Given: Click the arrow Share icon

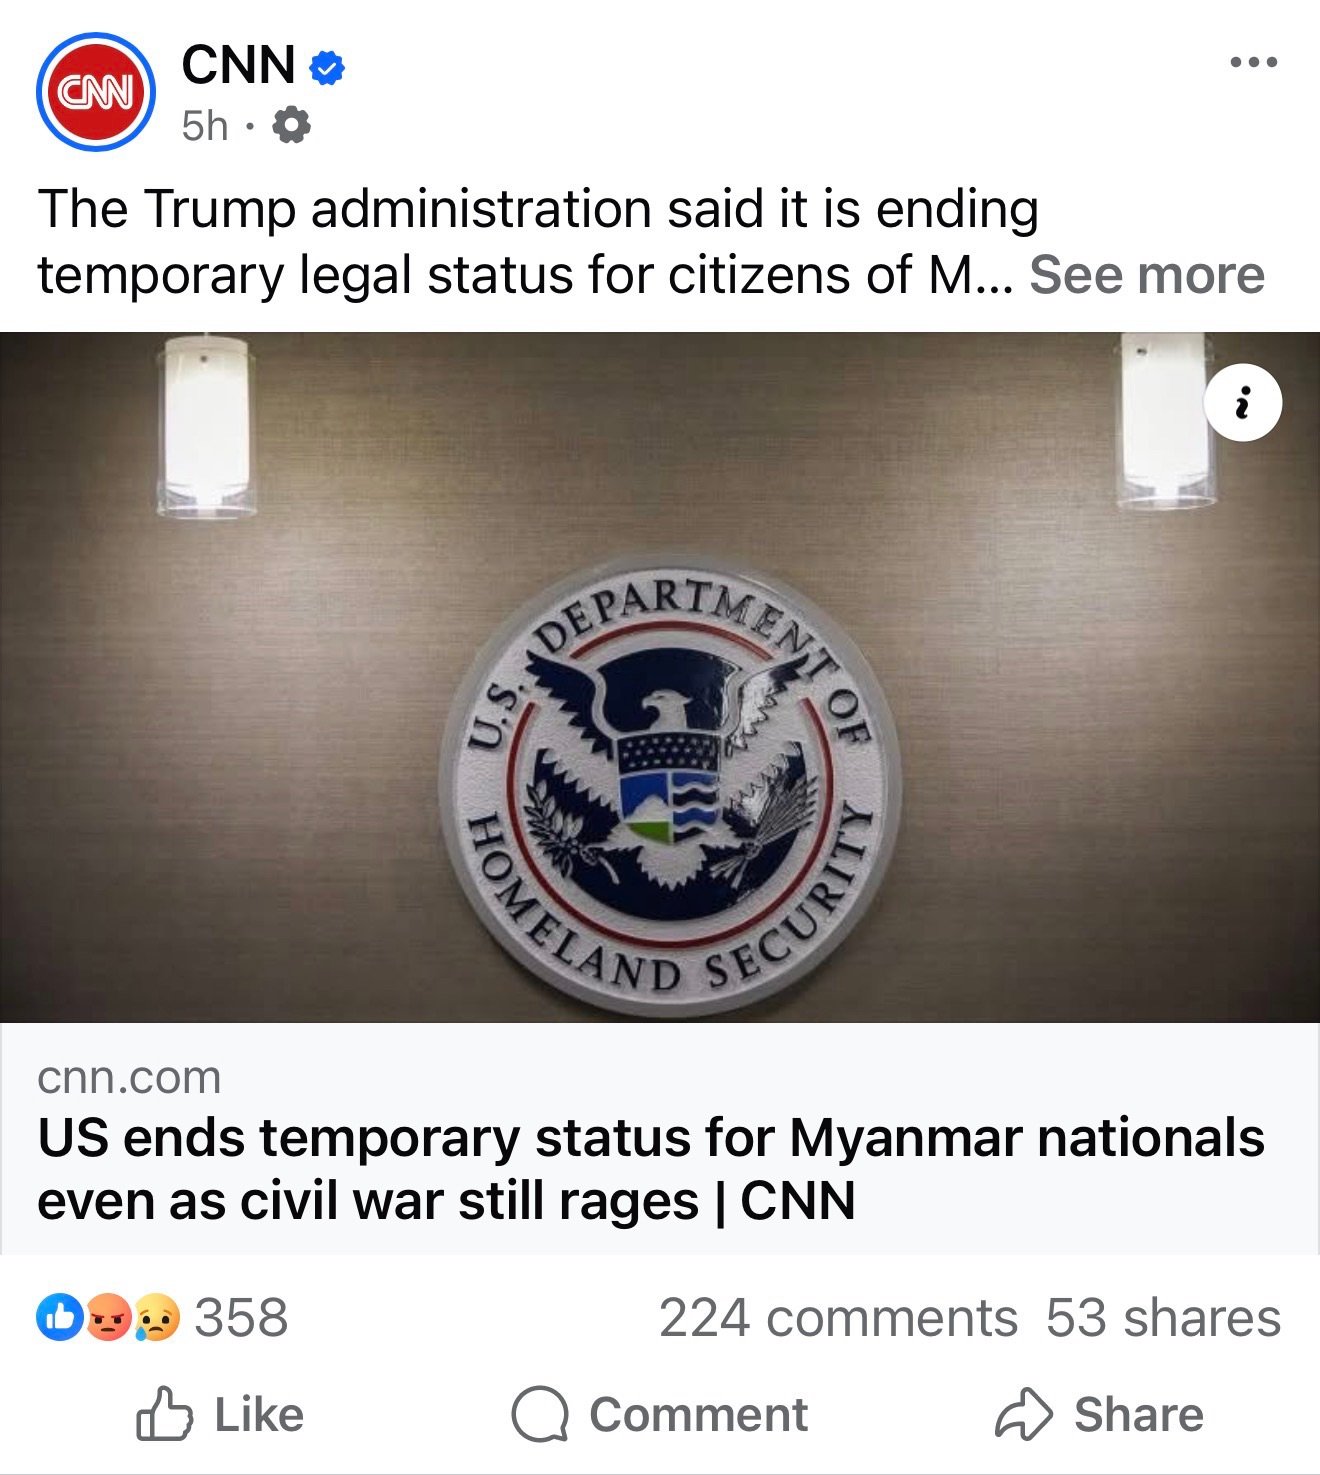Looking at the screenshot, I should pos(1023,1415).
